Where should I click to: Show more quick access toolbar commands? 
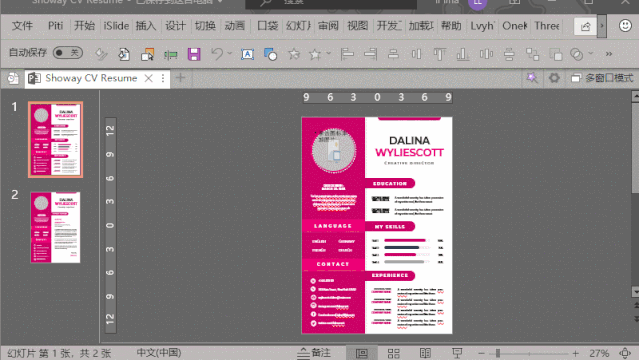609,54
